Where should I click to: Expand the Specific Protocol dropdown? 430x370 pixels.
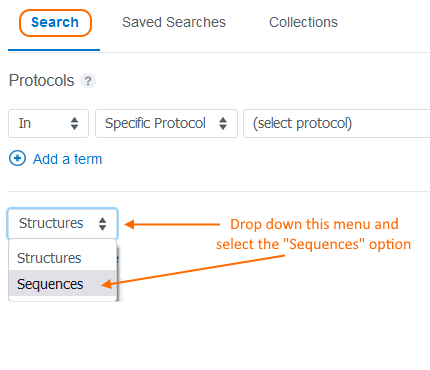pos(166,123)
